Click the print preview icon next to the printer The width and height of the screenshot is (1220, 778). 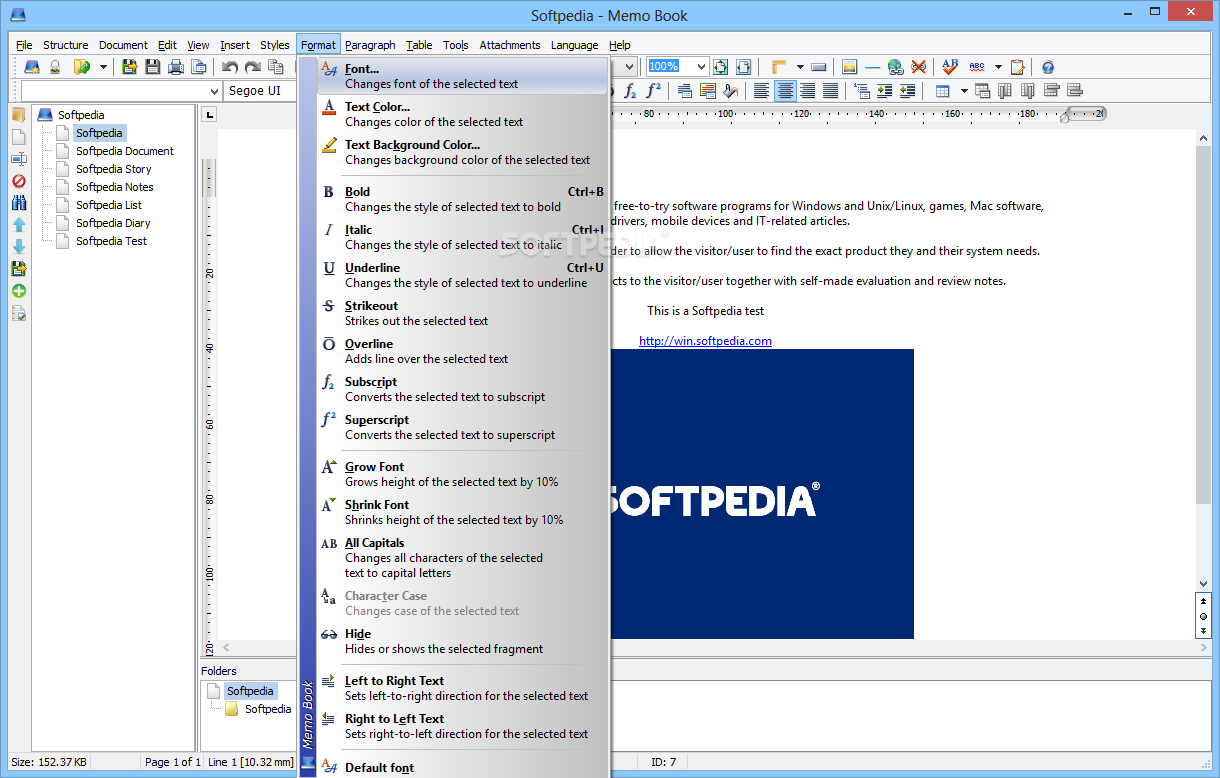pyautogui.click(x=199, y=67)
